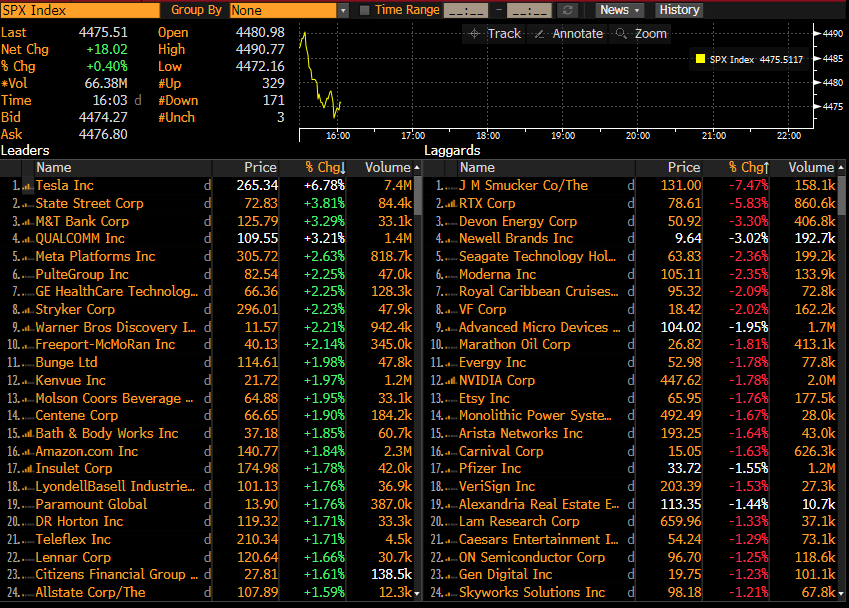Click the Annotate pencil icon
The height and width of the screenshot is (608, 849).
(539, 34)
